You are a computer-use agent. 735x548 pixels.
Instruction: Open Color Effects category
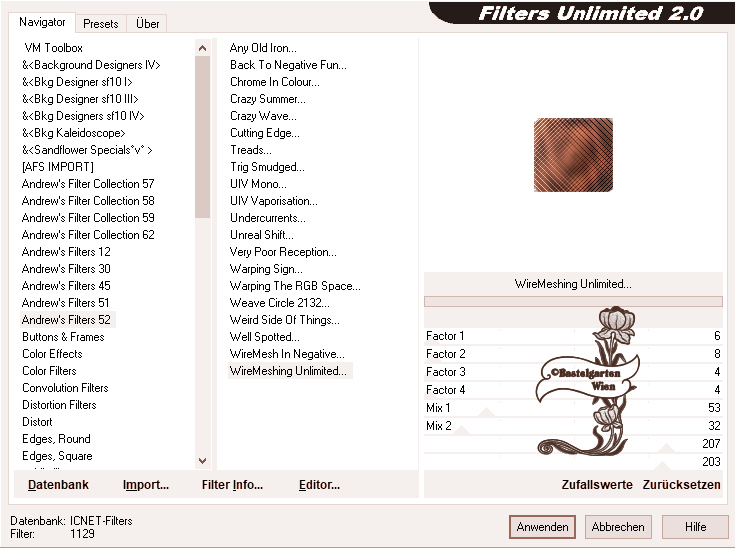pyautogui.click(x=52, y=353)
